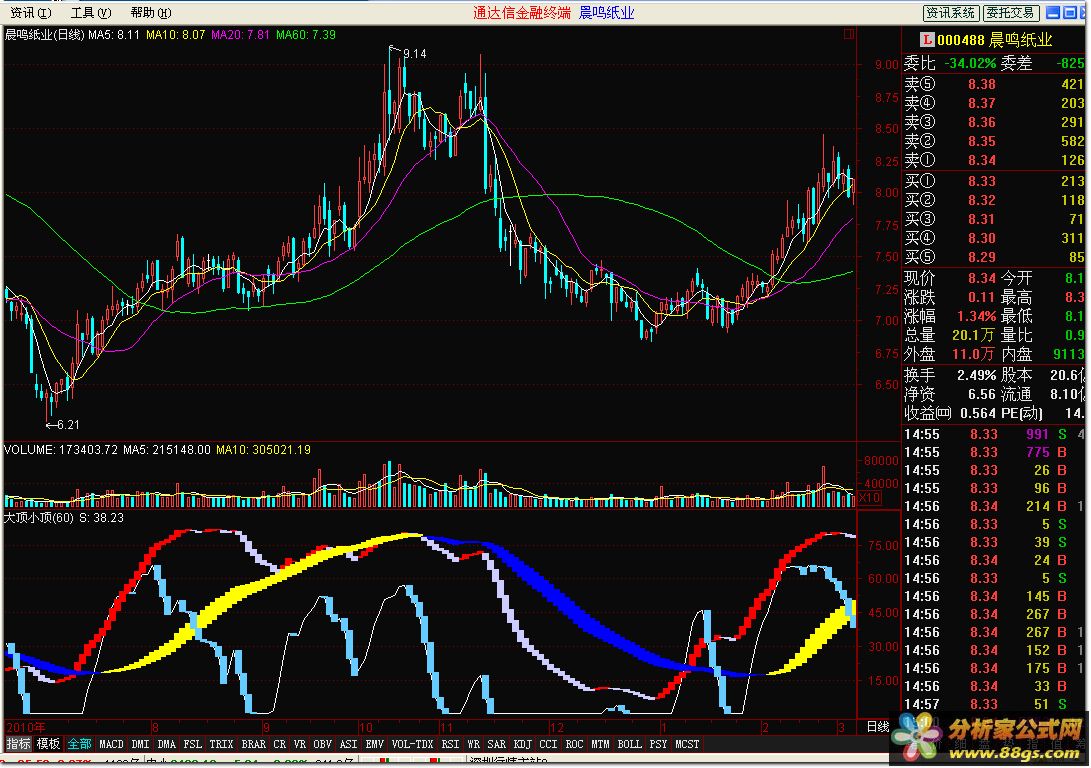Switch indicator to RSI
The height and width of the screenshot is (768, 1091).
[450, 744]
